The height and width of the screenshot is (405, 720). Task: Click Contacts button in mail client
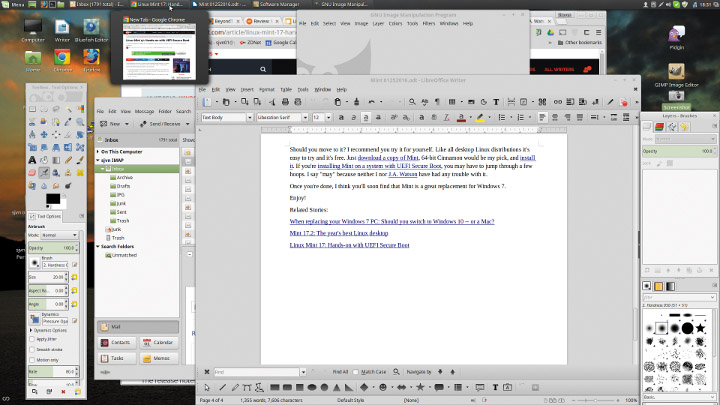pos(117,343)
